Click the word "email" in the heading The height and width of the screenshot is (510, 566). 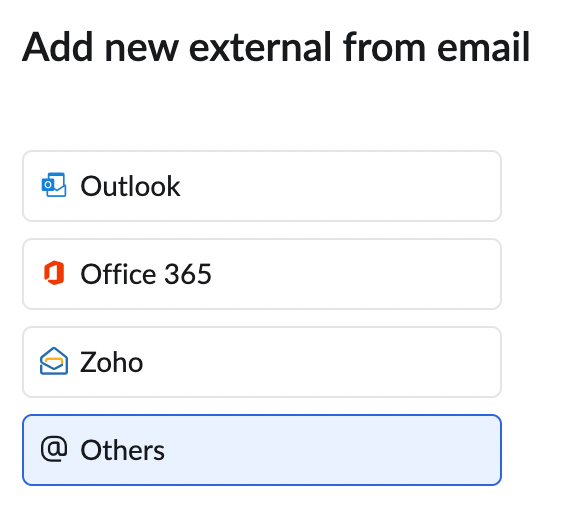click(x=483, y=47)
